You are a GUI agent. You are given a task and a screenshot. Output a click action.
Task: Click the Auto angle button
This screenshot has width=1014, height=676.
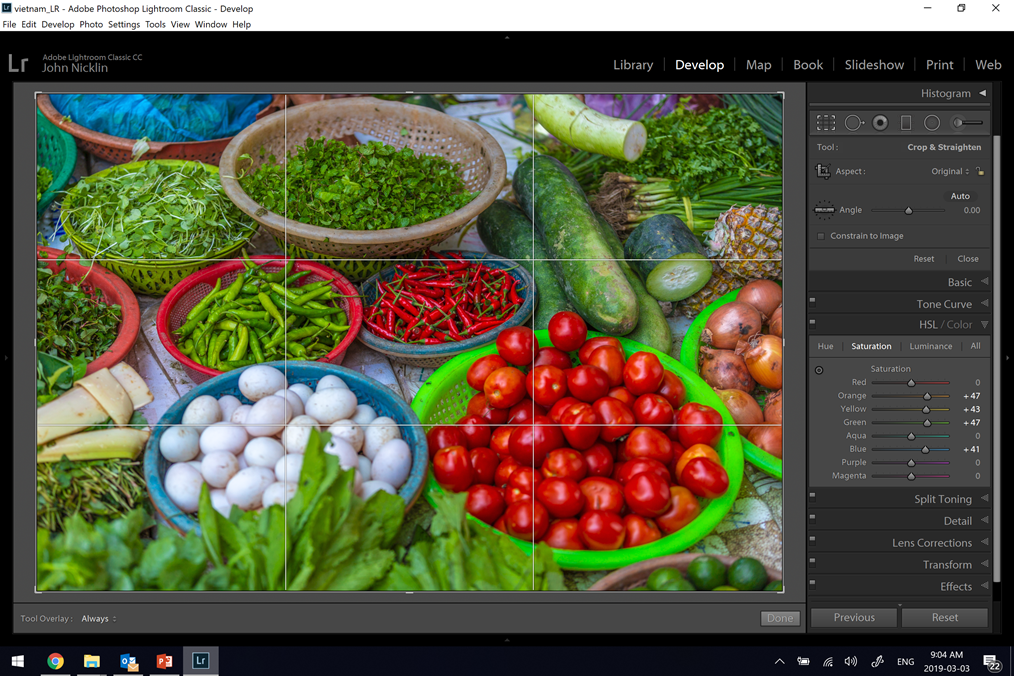pos(960,196)
